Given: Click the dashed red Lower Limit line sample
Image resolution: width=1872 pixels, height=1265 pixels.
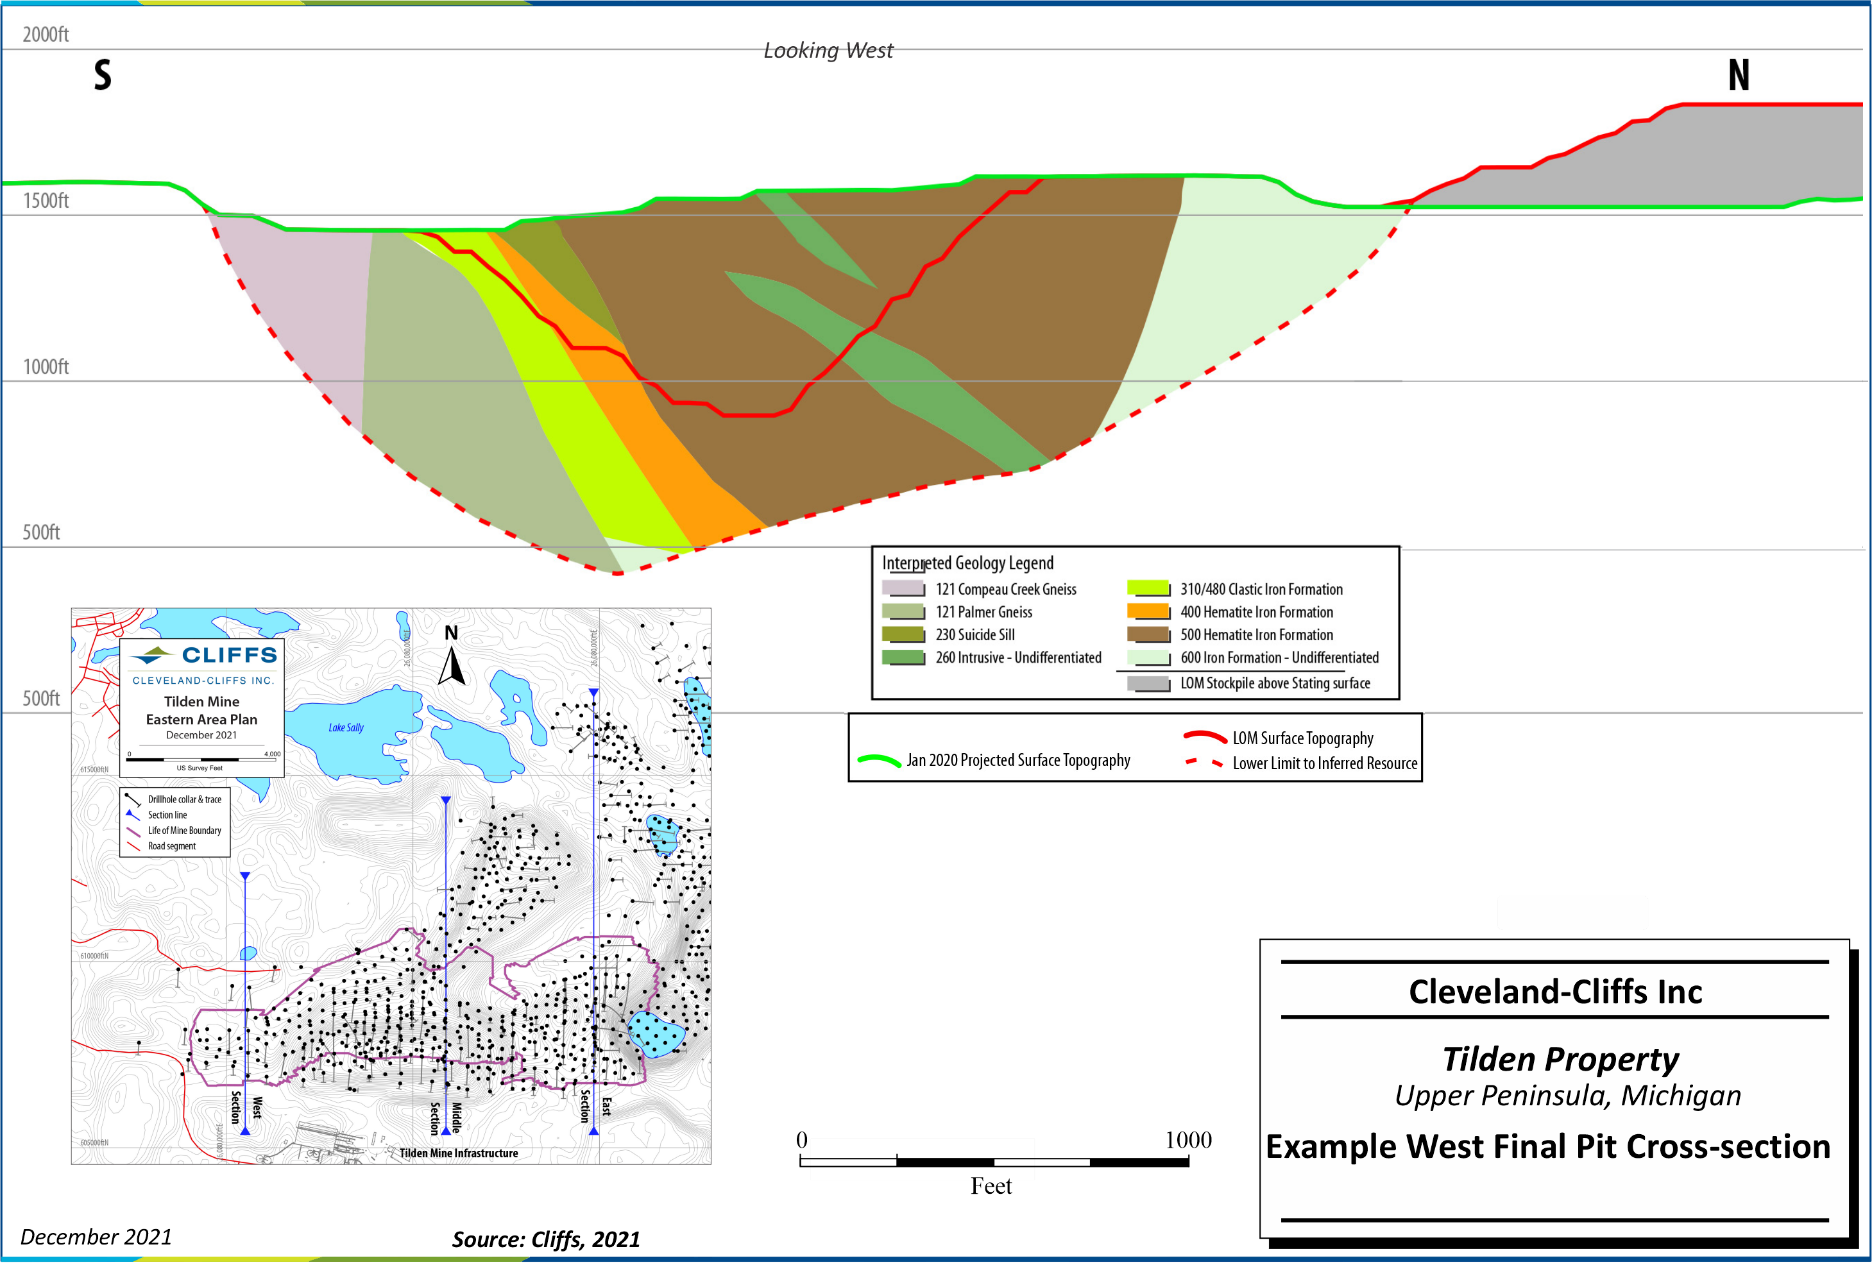Looking at the screenshot, I should (1205, 763).
